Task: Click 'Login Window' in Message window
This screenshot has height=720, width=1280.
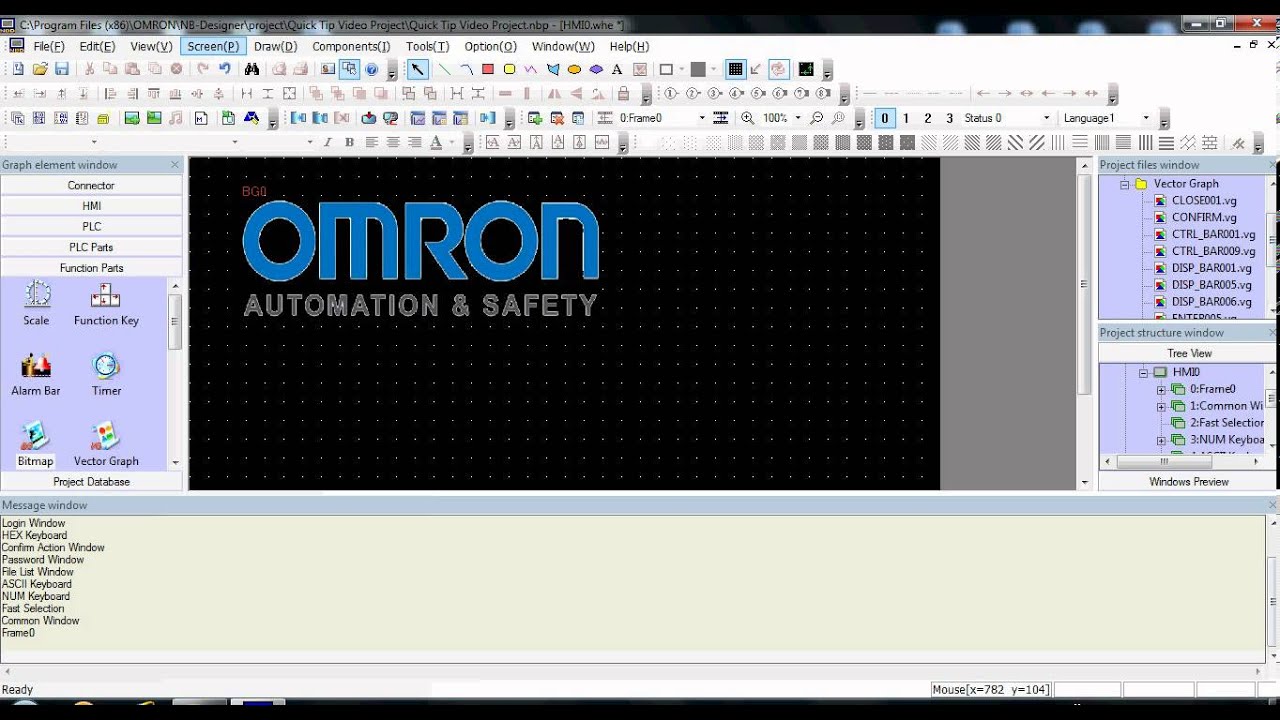Action: coord(33,523)
